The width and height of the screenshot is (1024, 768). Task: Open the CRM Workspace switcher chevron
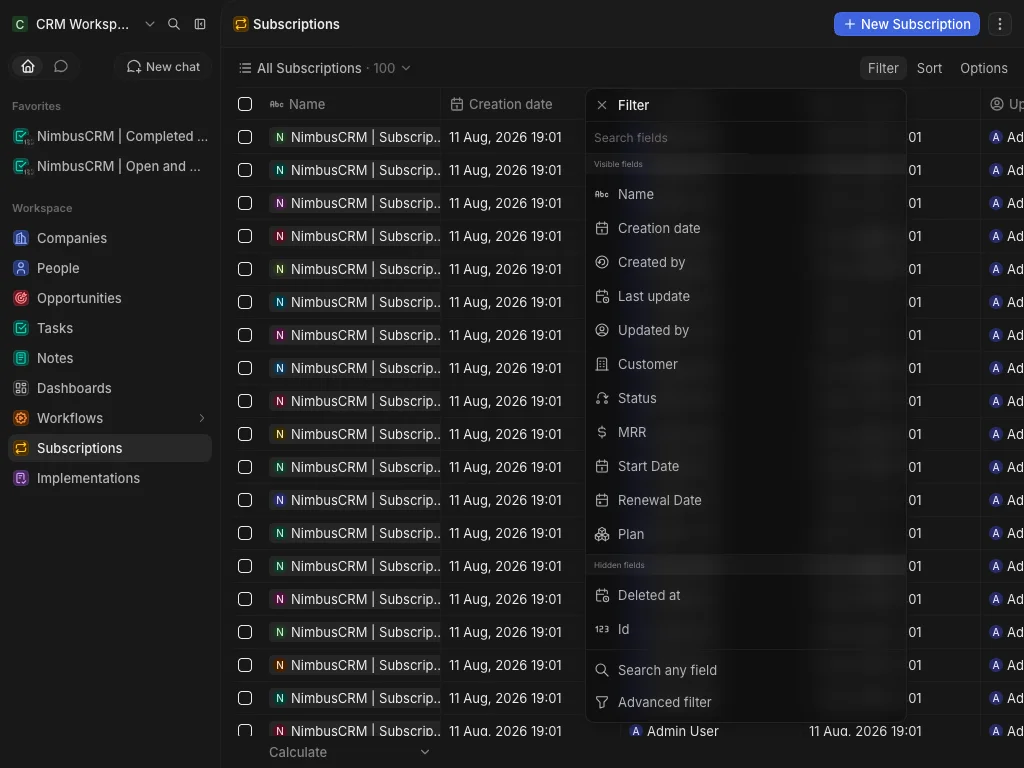pos(150,24)
